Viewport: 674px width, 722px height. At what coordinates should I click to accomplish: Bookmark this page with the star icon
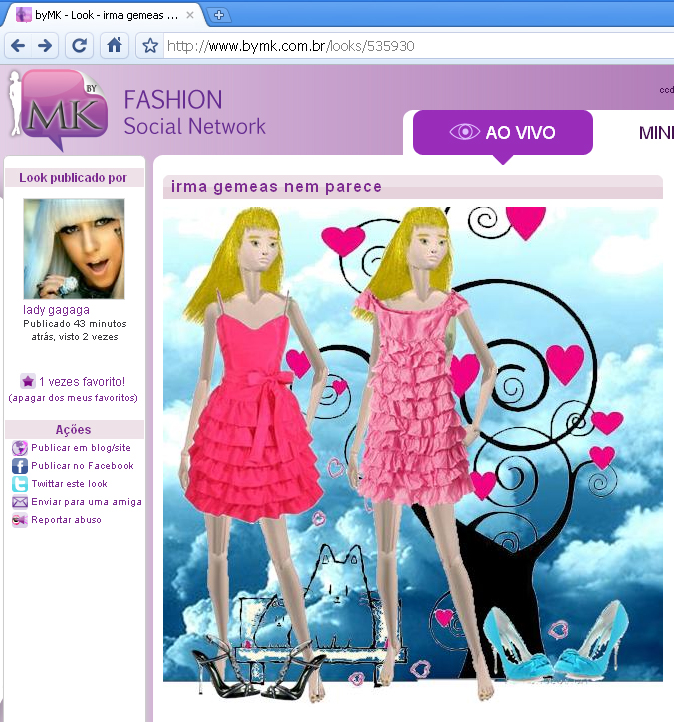point(150,46)
